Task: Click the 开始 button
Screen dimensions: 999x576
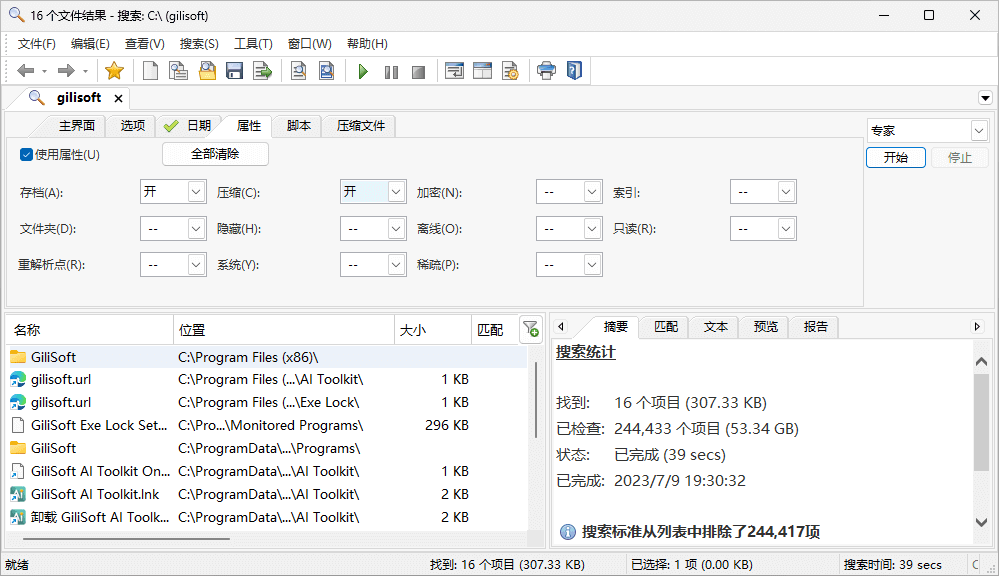Action: [x=896, y=157]
